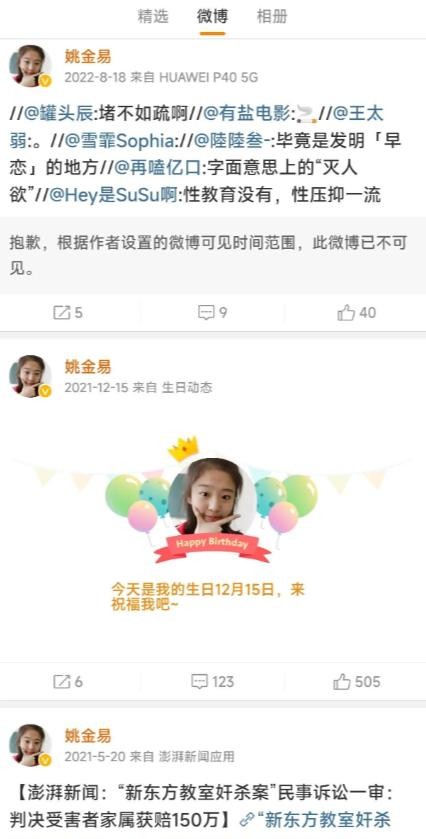Screen dimensions: 426x839
Task: Open mention link @Hey是SuSu啊
Action: coord(113,195)
